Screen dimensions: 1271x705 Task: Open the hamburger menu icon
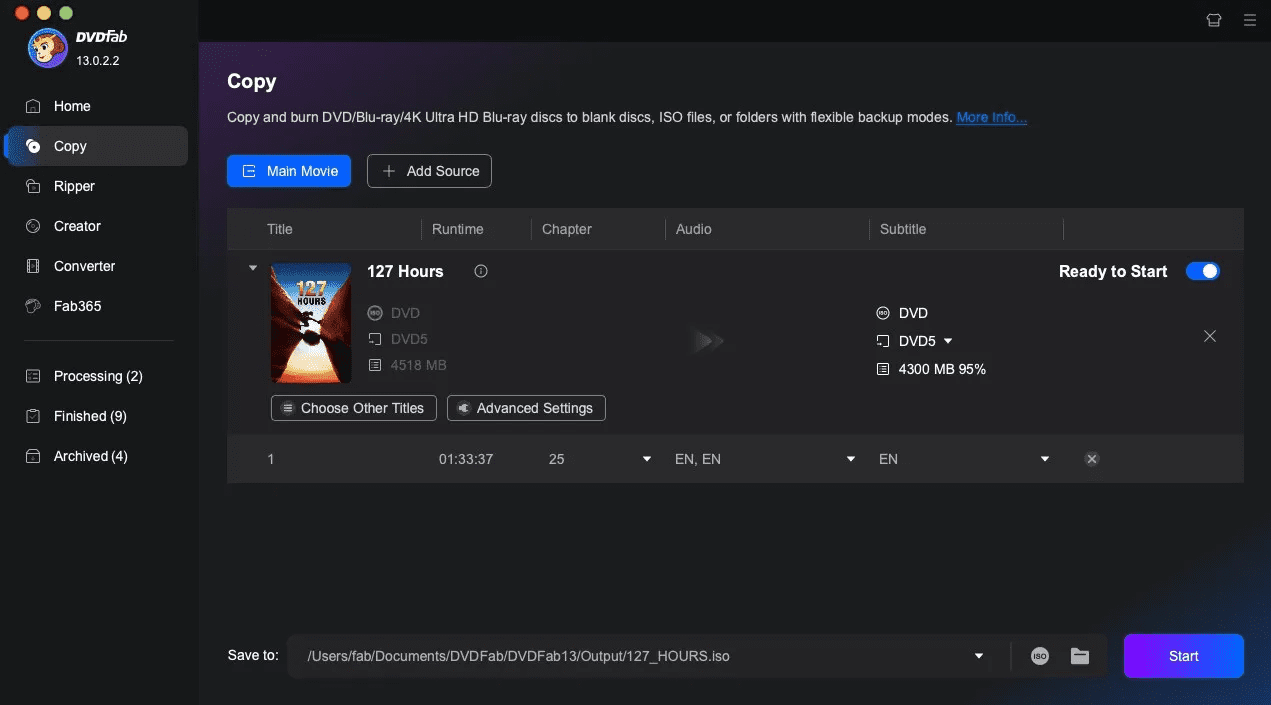(1249, 19)
